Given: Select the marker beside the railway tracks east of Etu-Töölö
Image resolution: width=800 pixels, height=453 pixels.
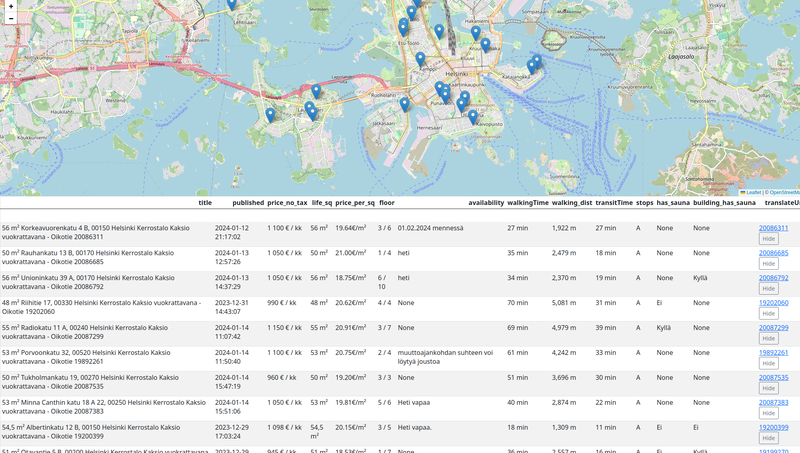Looking at the screenshot, I should (439, 32).
